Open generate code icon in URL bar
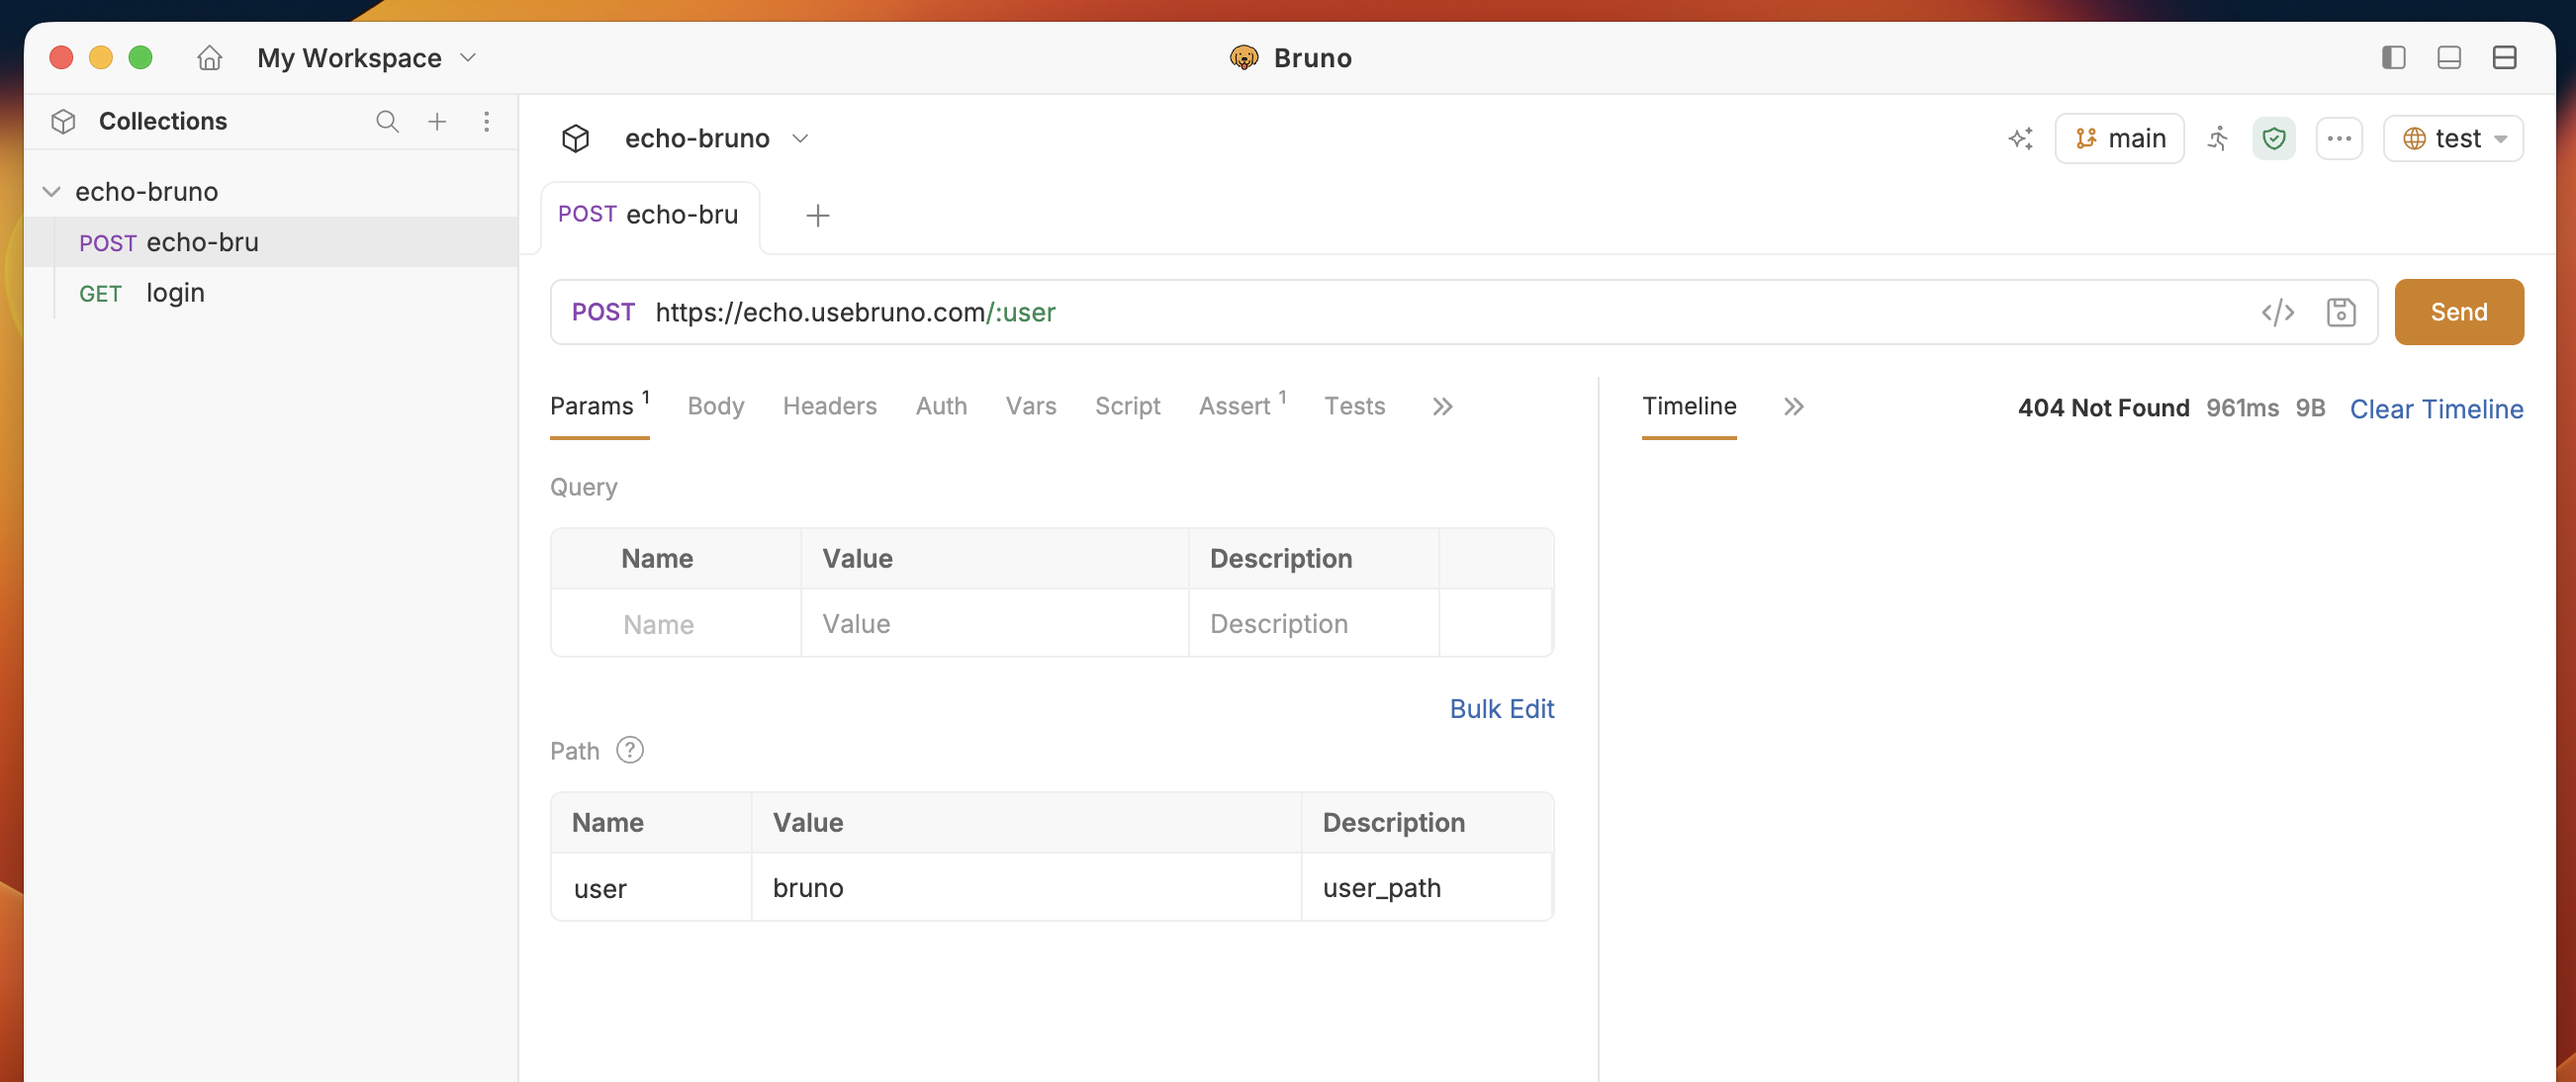The width and height of the screenshot is (2576, 1082). click(2277, 312)
